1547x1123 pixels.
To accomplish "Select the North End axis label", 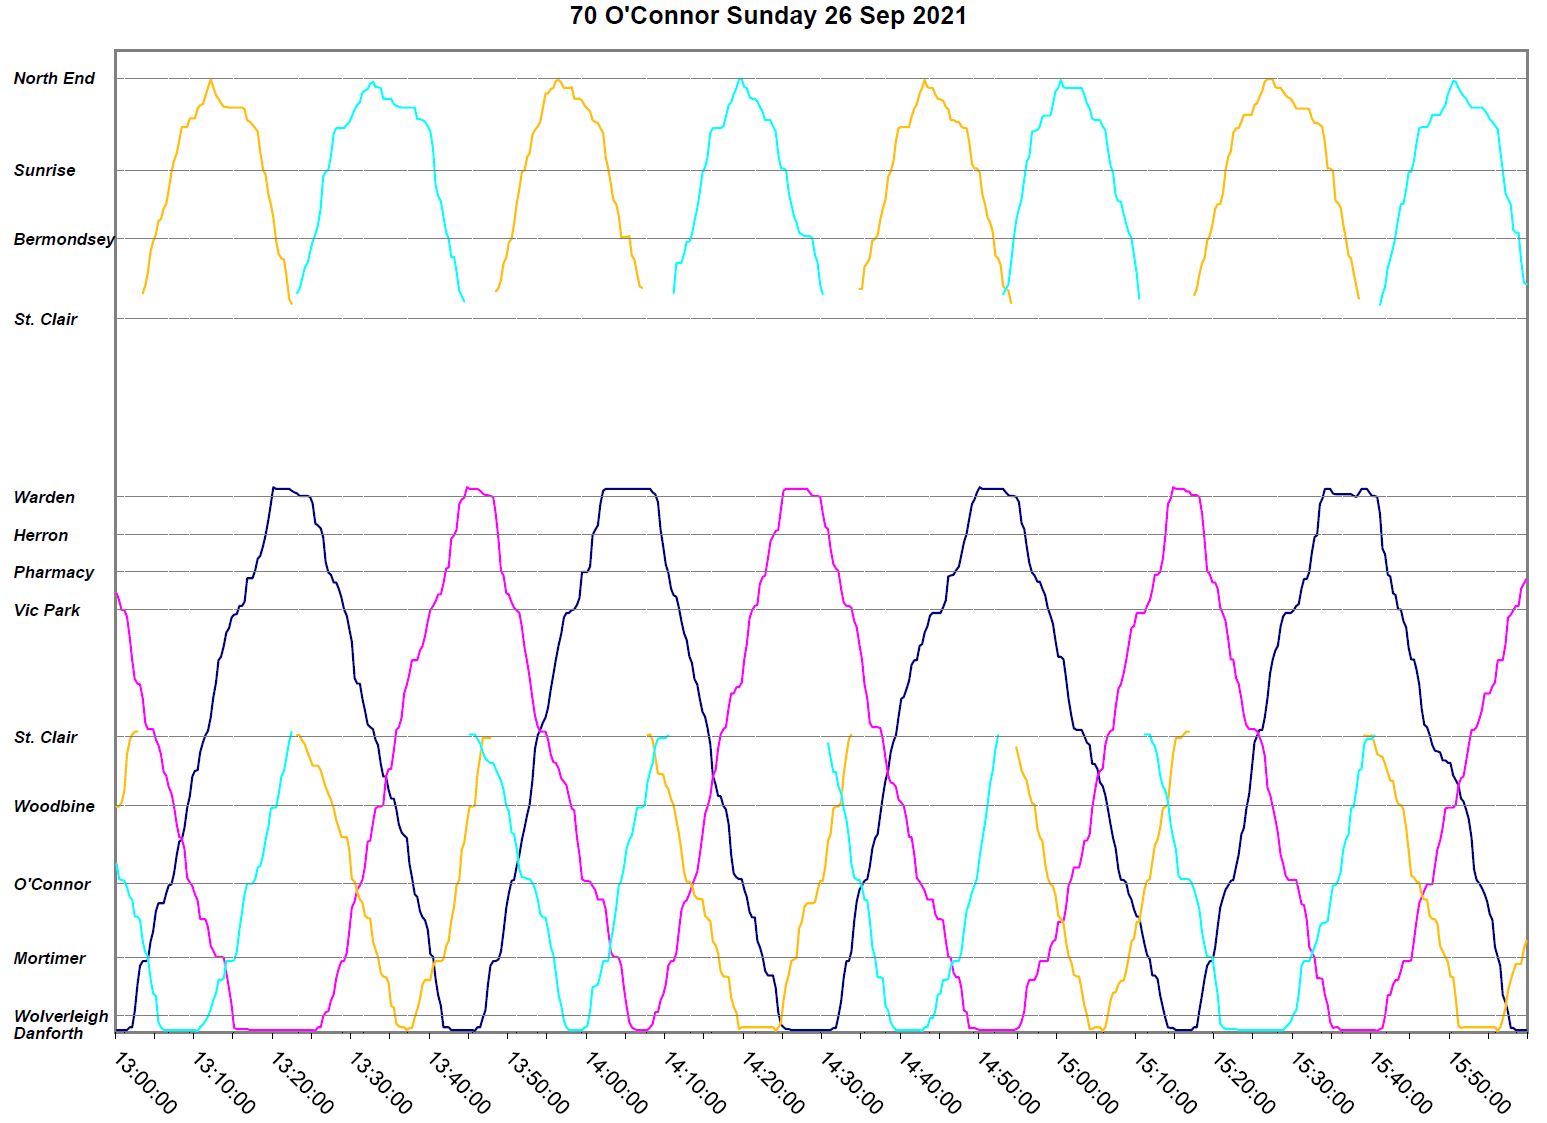I will coord(54,79).
